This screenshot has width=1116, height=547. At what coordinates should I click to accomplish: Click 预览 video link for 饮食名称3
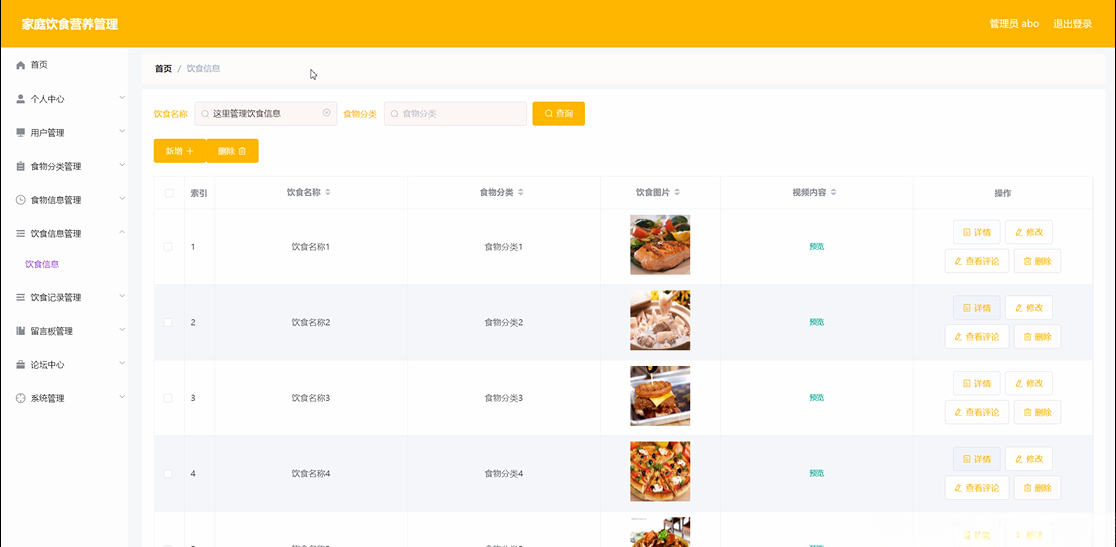[x=816, y=398]
